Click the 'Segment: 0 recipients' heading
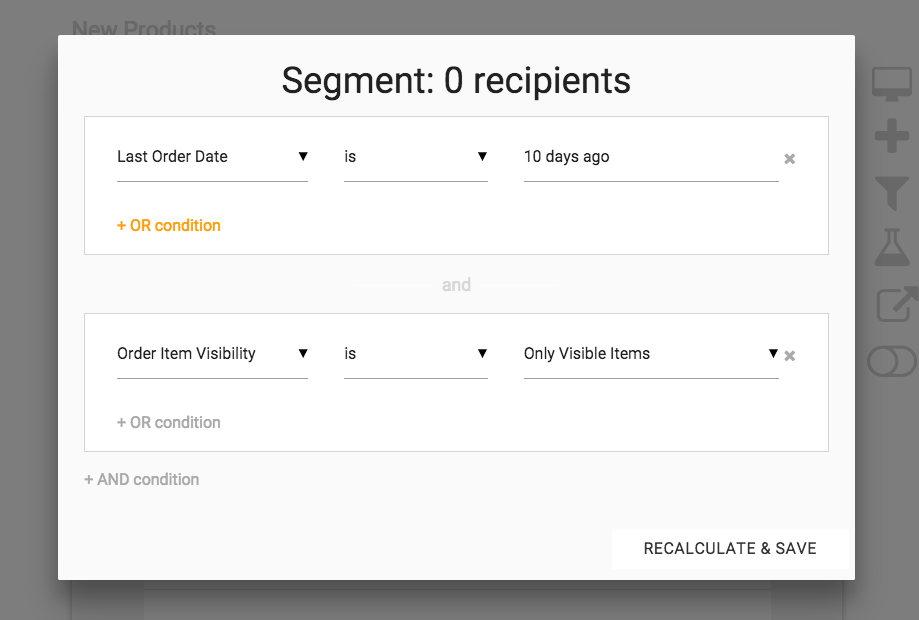This screenshot has width=919, height=620. (x=456, y=80)
